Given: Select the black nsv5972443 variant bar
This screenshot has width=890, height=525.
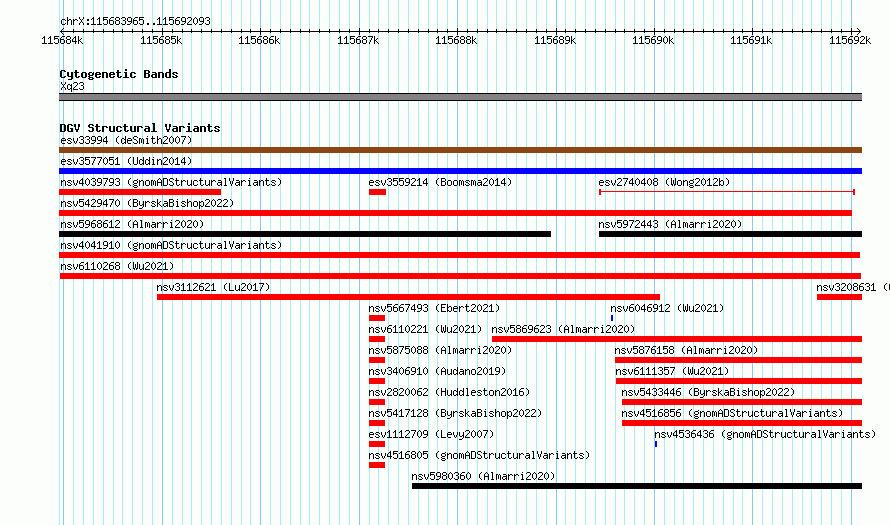Looking at the screenshot, I should pyautogui.click(x=731, y=234).
